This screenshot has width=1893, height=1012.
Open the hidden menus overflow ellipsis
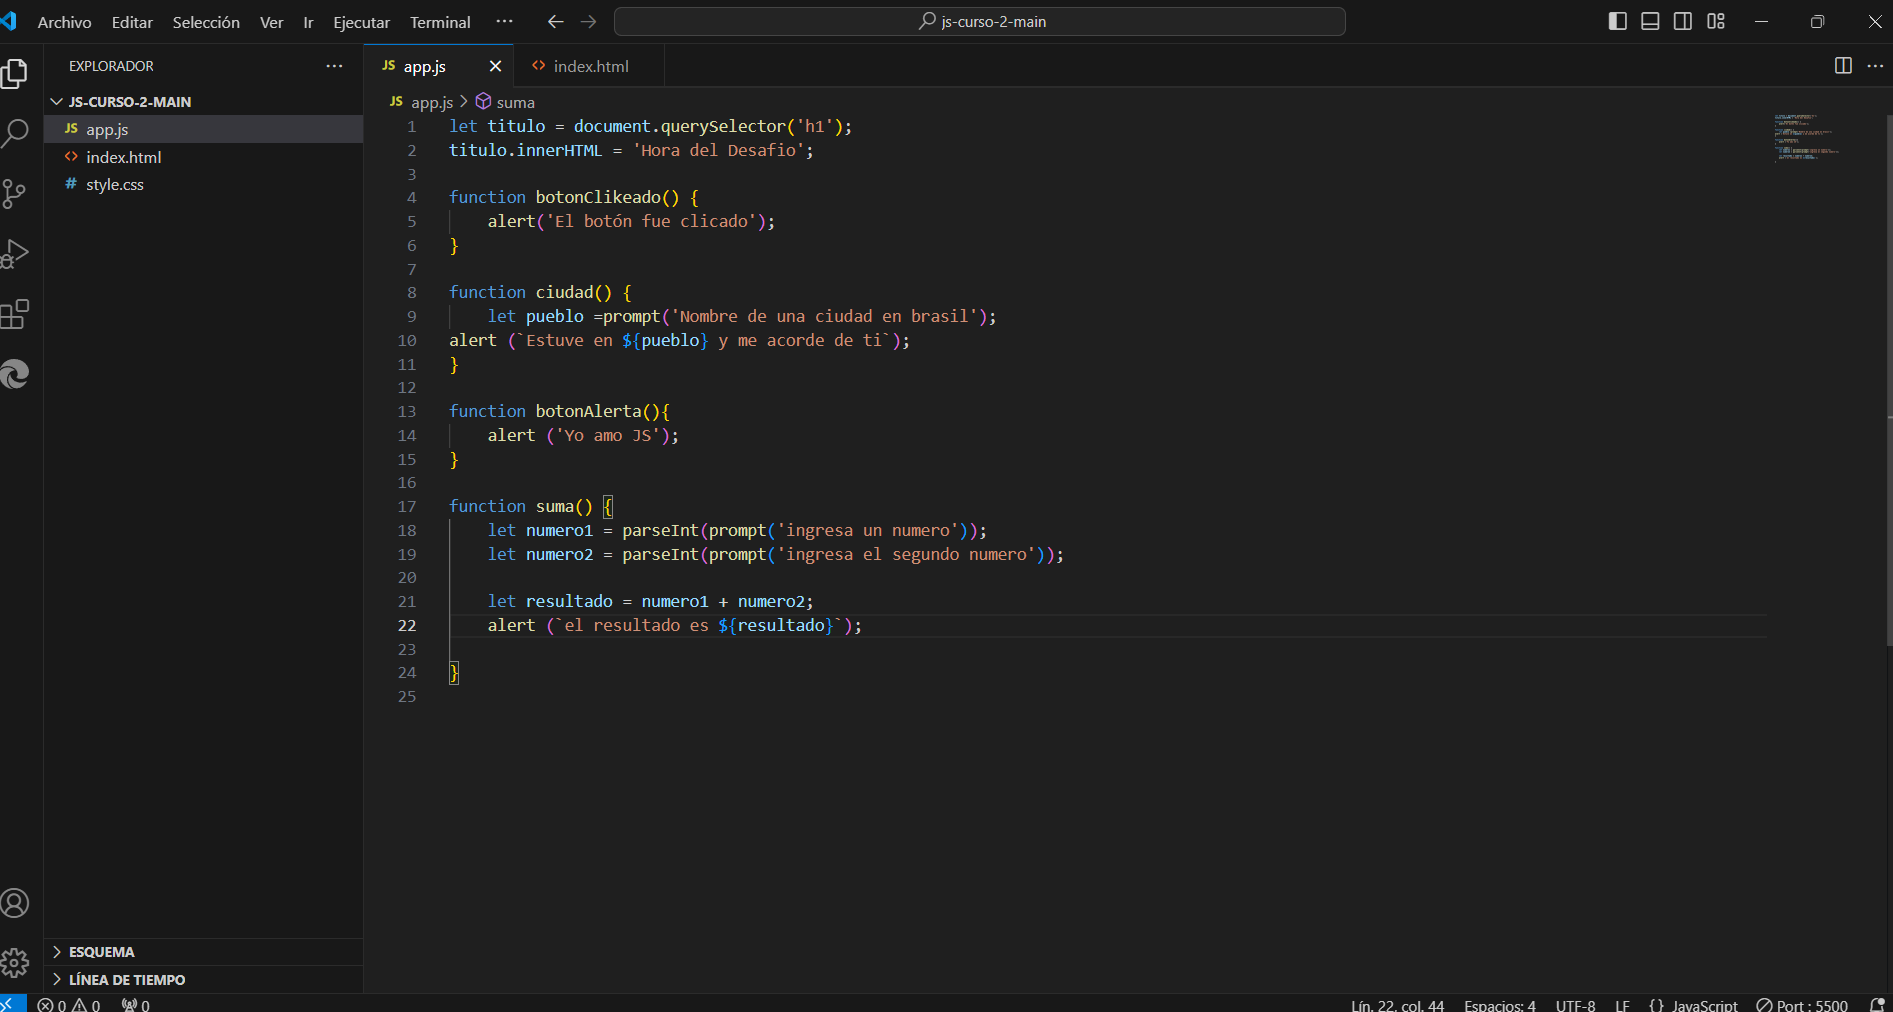pos(504,22)
